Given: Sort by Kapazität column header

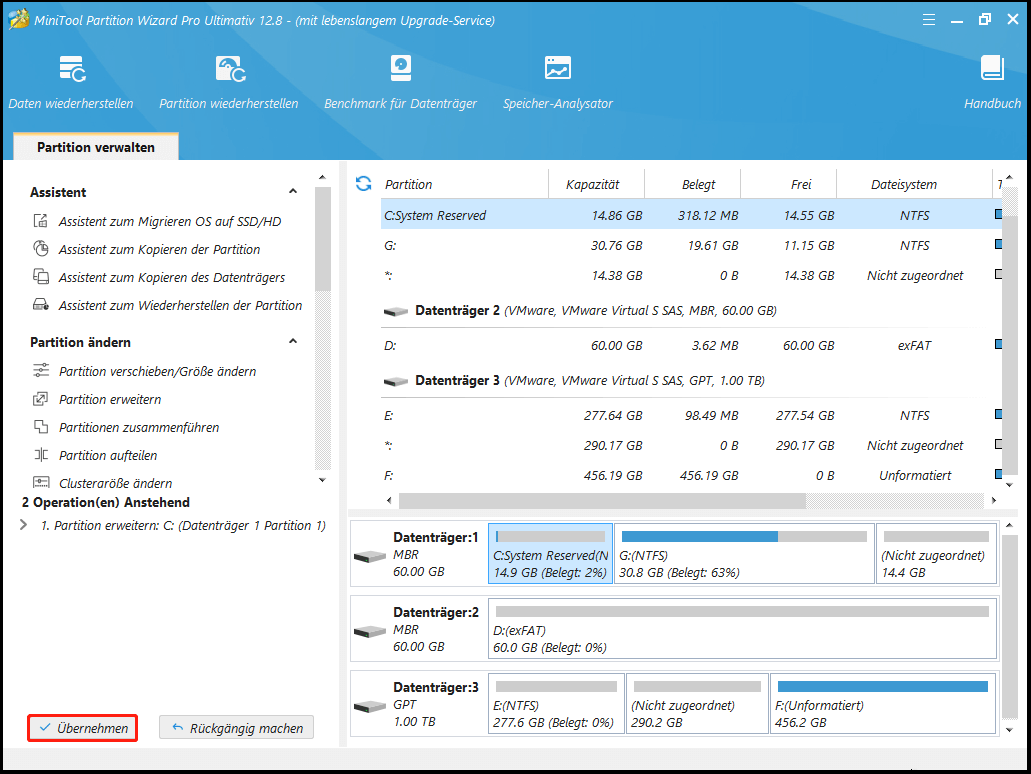Looking at the screenshot, I should pos(593,184).
